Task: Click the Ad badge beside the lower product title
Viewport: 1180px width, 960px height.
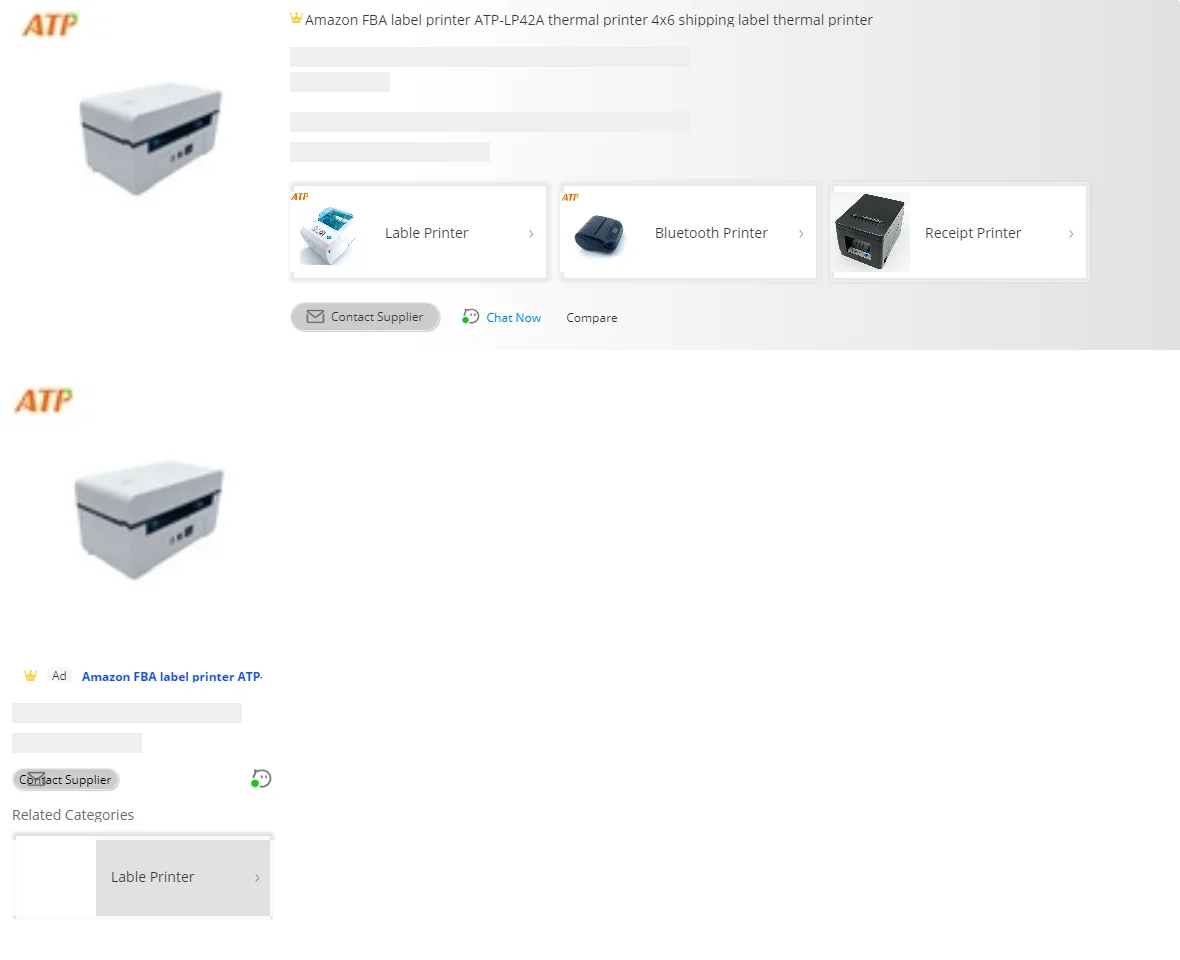Action: pos(59,676)
